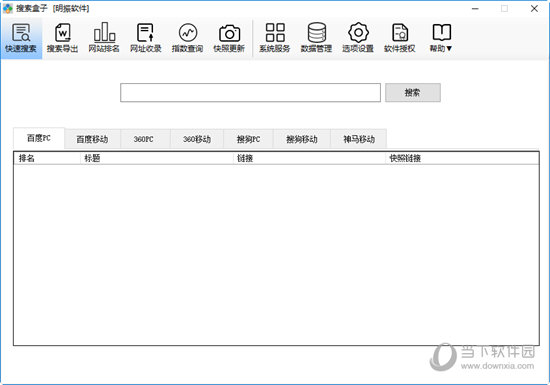Open the 系统服务 system services panel
Image resolution: width=550 pixels, height=385 pixels.
click(x=275, y=38)
